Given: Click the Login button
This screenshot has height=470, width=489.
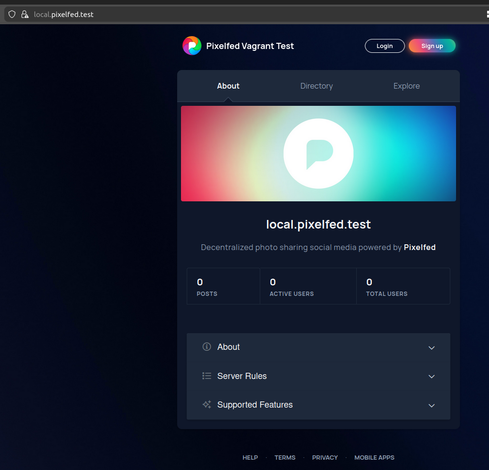Looking at the screenshot, I should [385, 46].
